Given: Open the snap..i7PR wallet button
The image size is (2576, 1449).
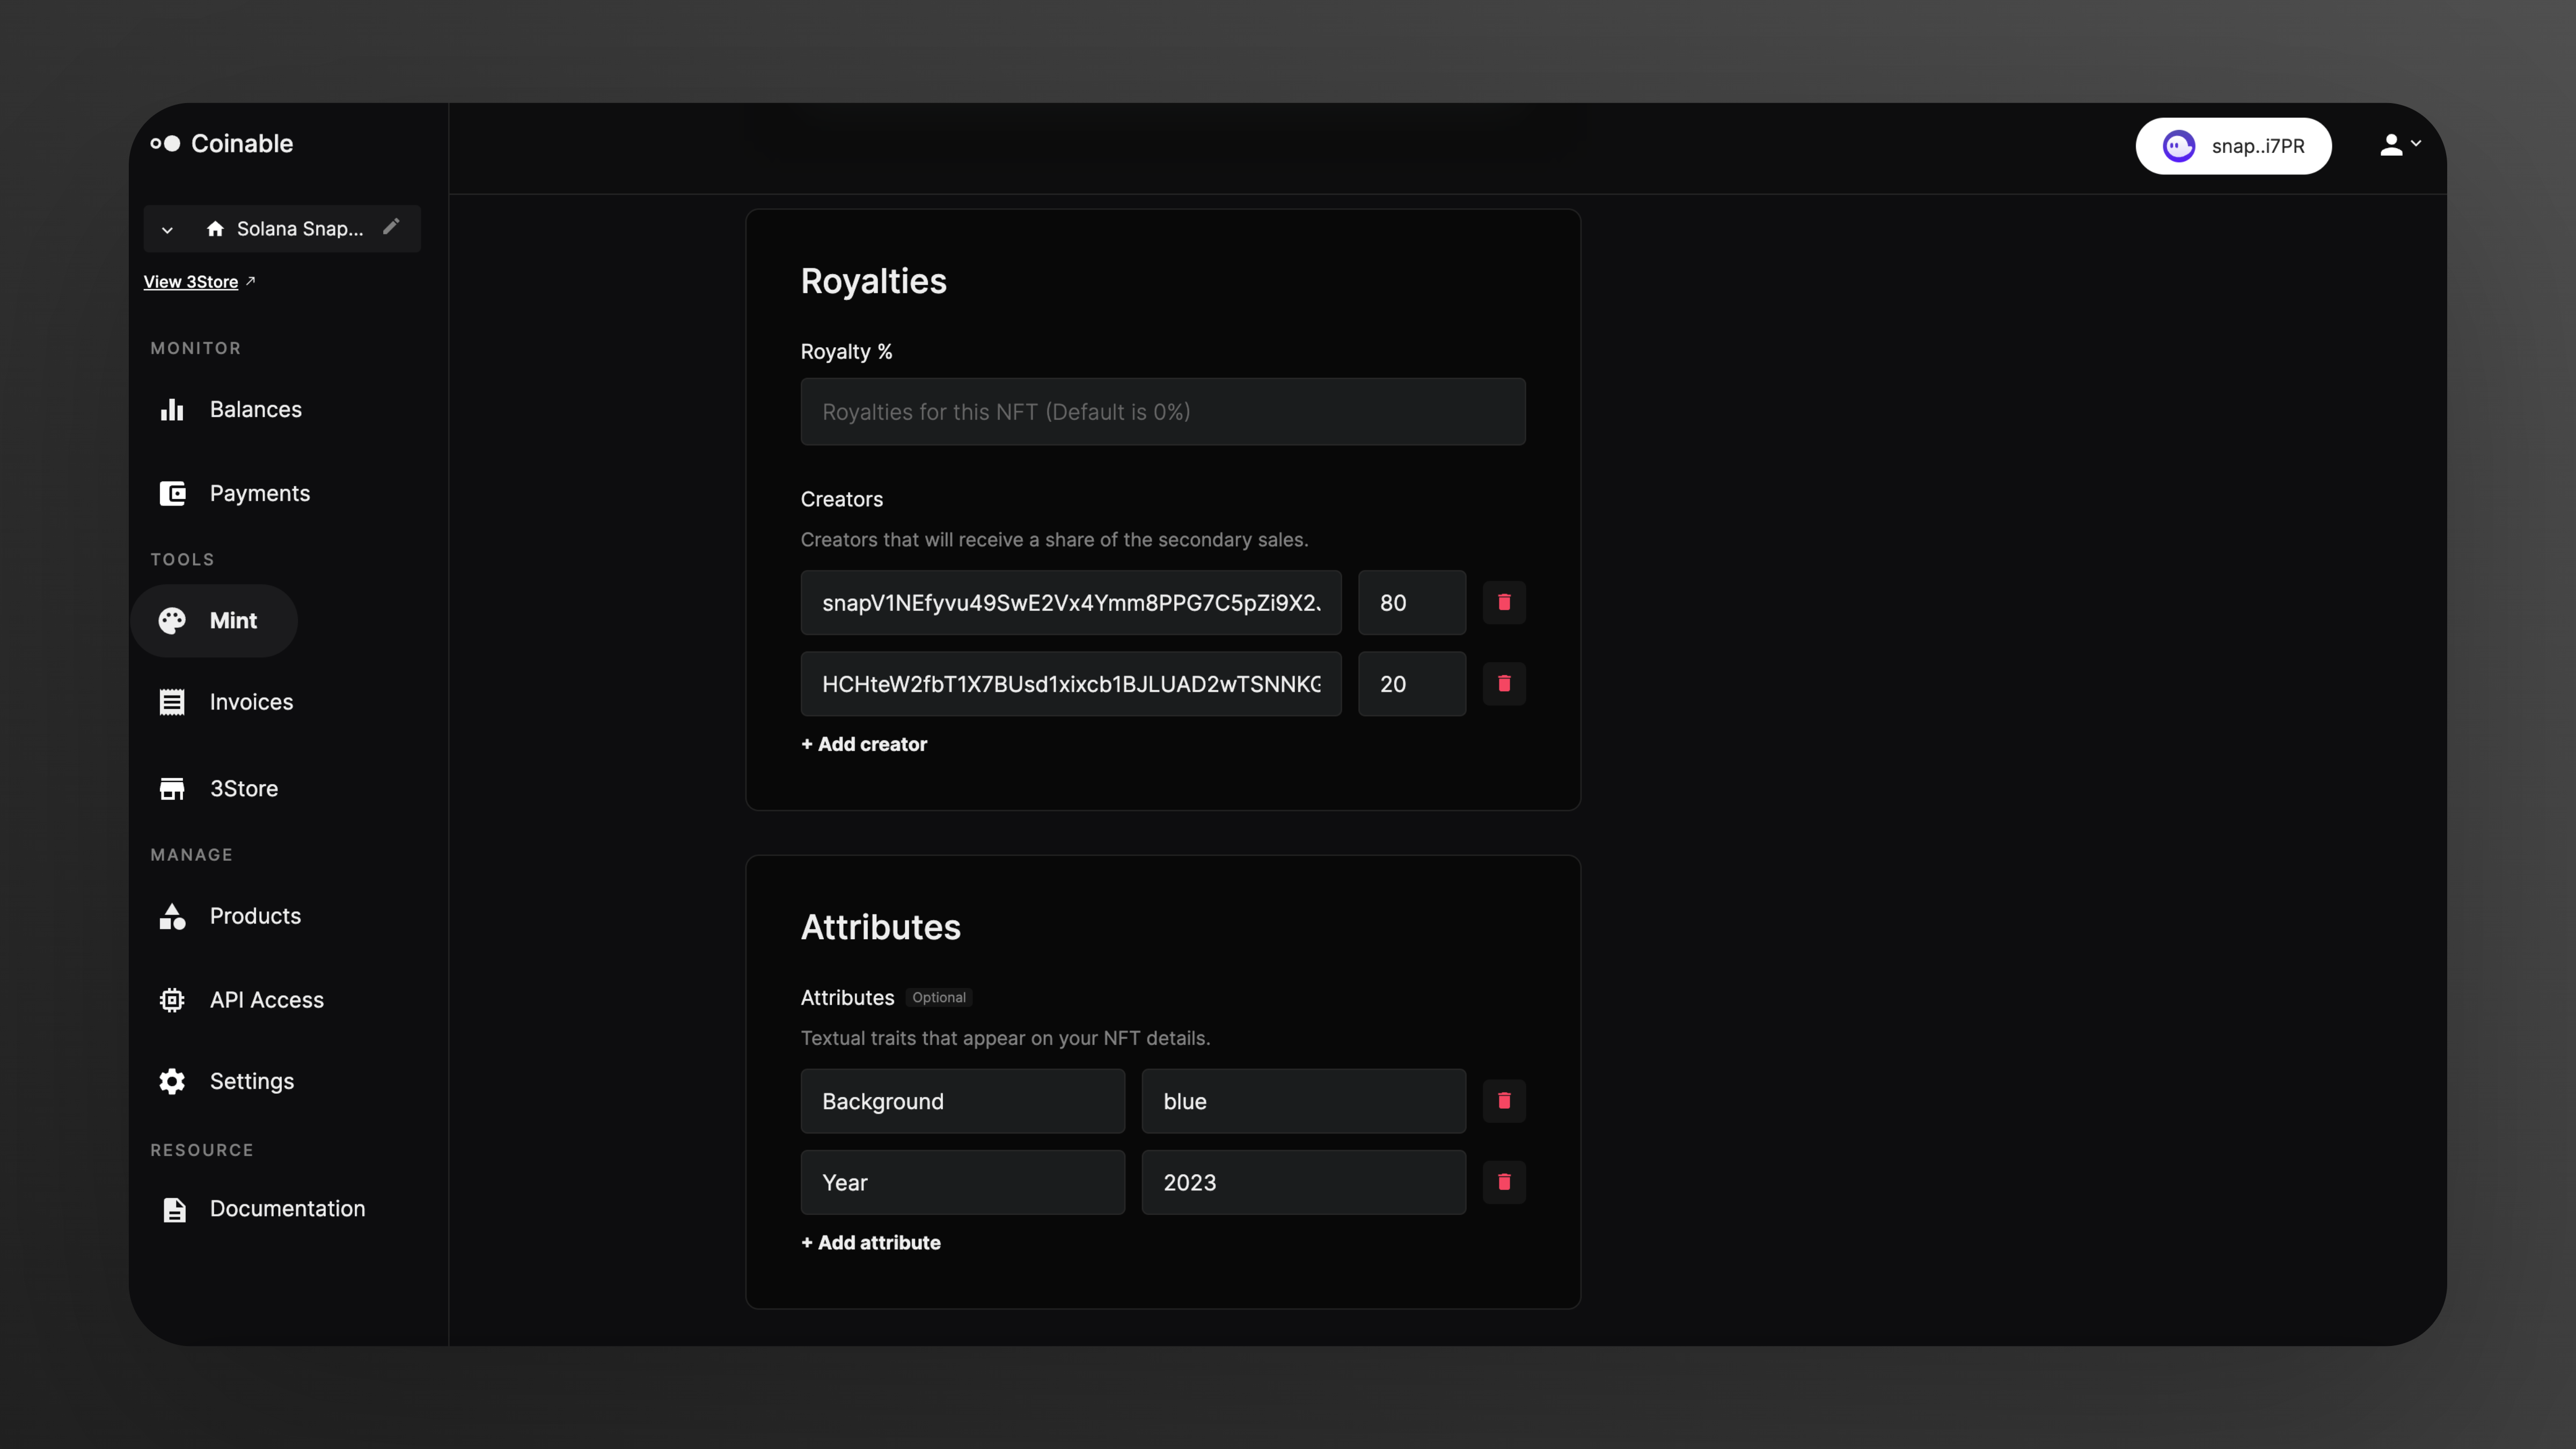Looking at the screenshot, I should pyautogui.click(x=2232, y=146).
